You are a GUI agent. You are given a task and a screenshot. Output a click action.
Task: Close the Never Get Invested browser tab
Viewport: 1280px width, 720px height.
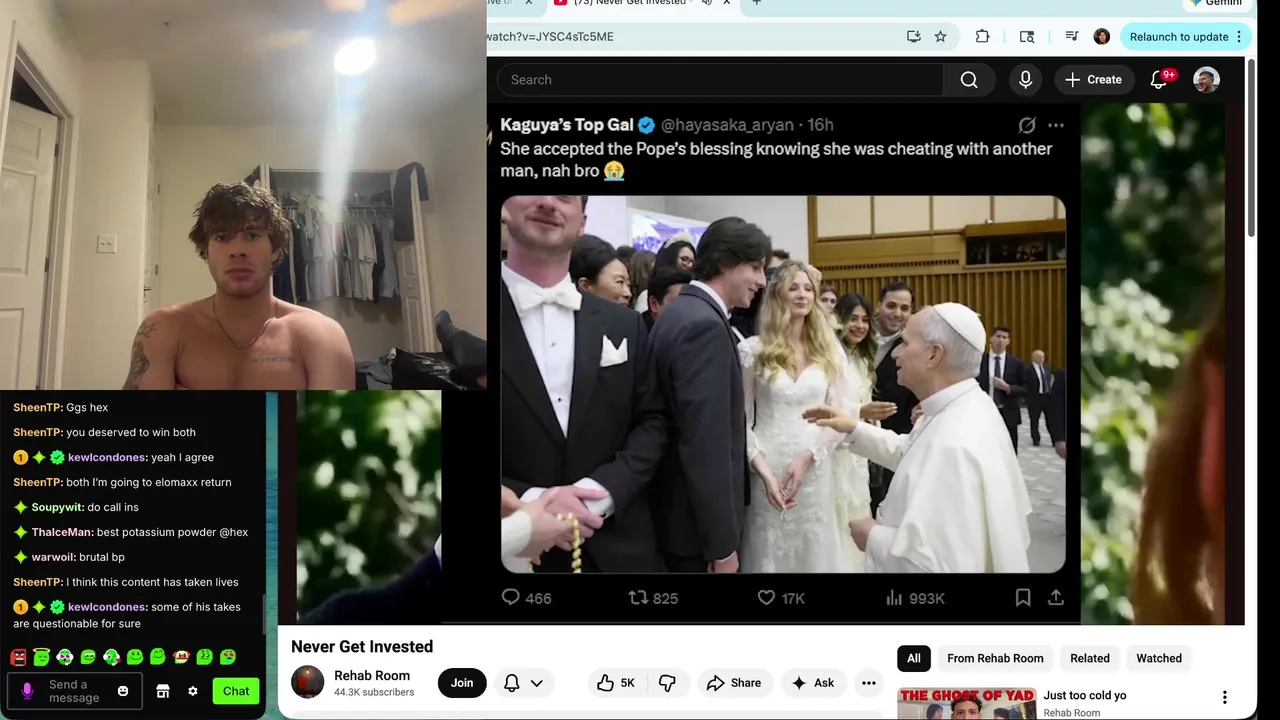726,3
